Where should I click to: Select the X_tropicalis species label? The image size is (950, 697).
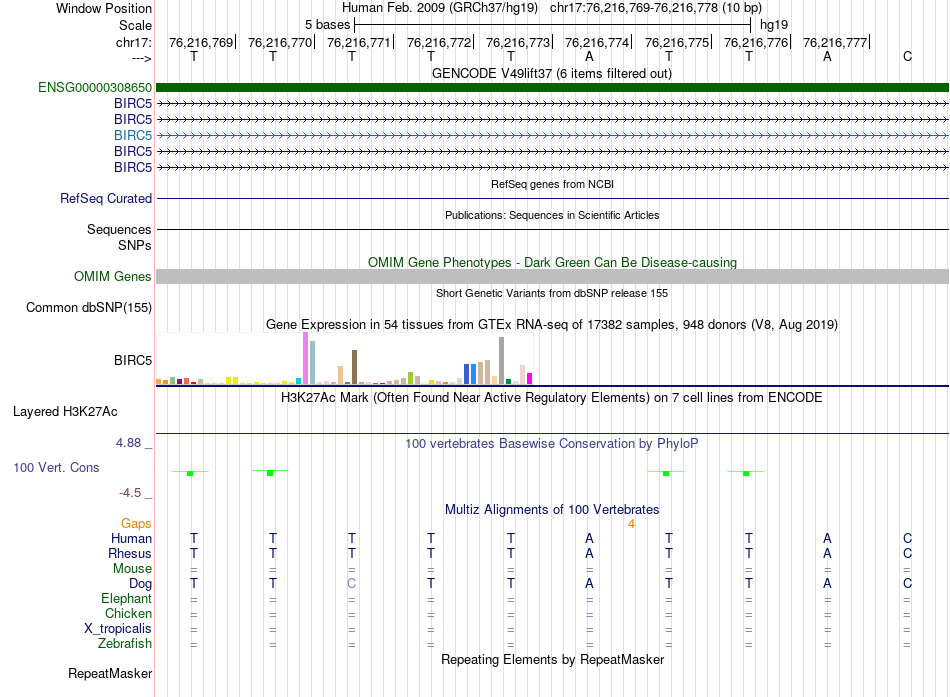(x=118, y=629)
